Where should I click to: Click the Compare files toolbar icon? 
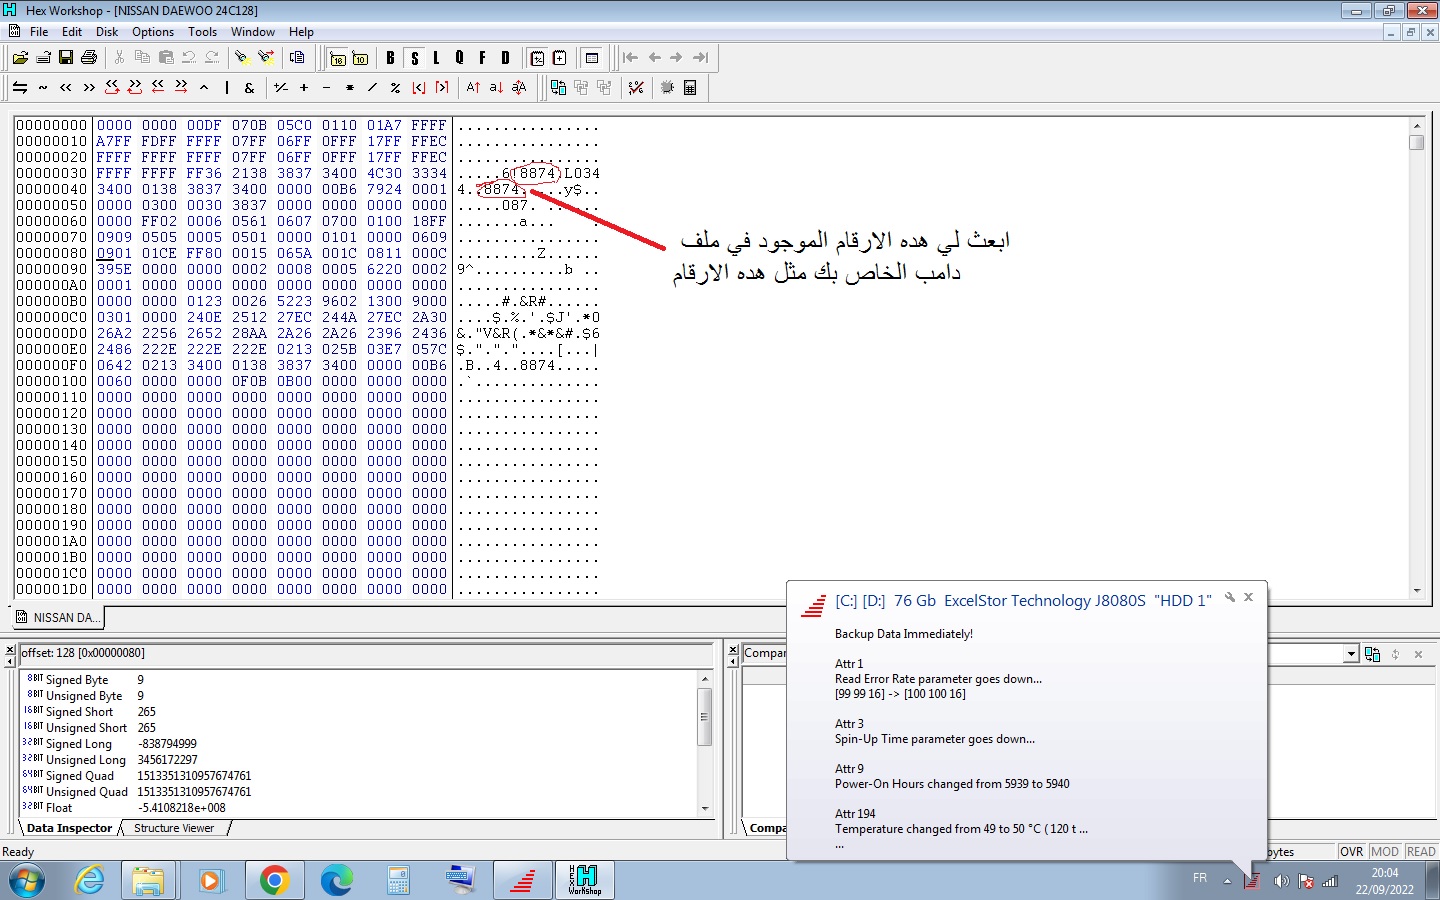pyautogui.click(x=558, y=88)
